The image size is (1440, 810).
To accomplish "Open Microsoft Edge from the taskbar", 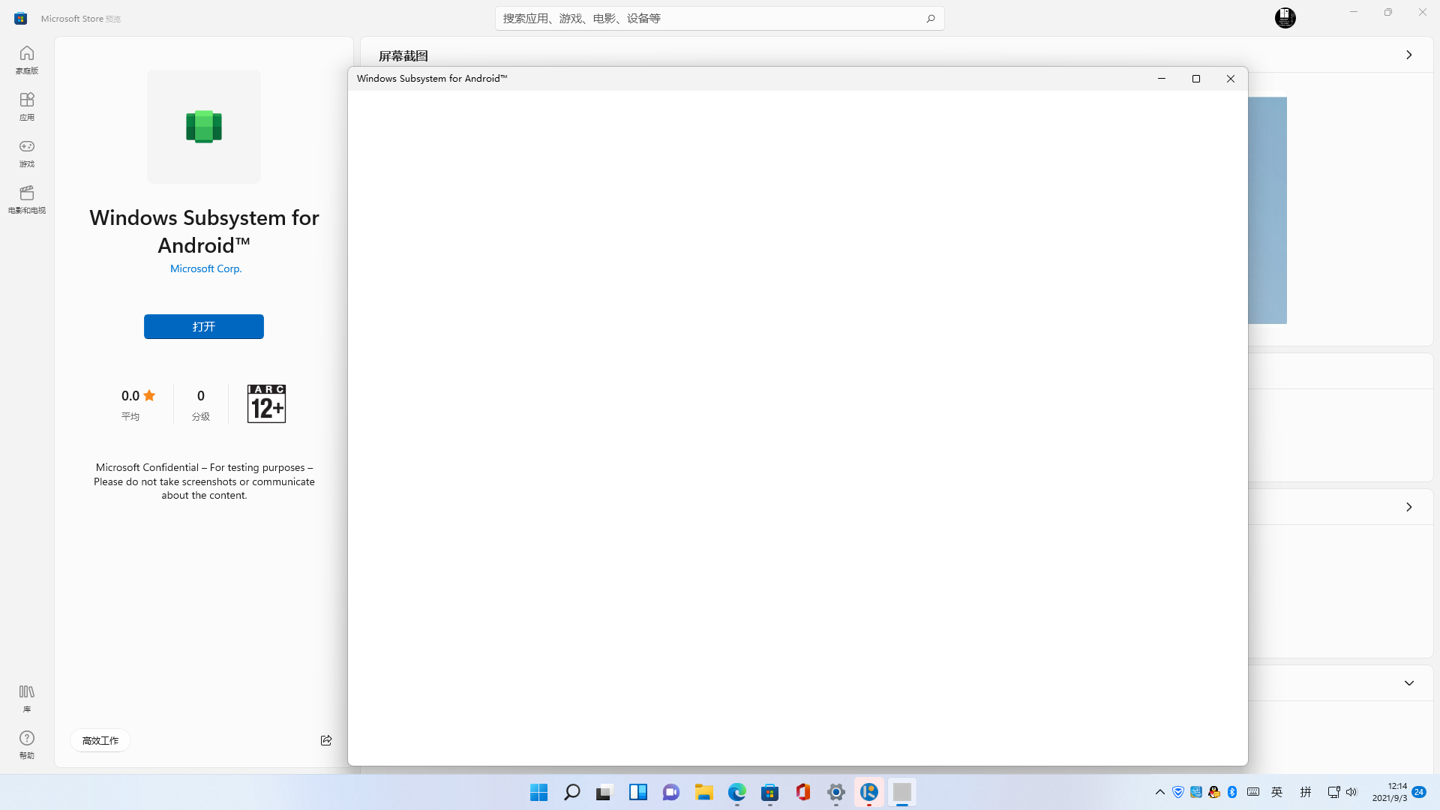I will (x=737, y=792).
